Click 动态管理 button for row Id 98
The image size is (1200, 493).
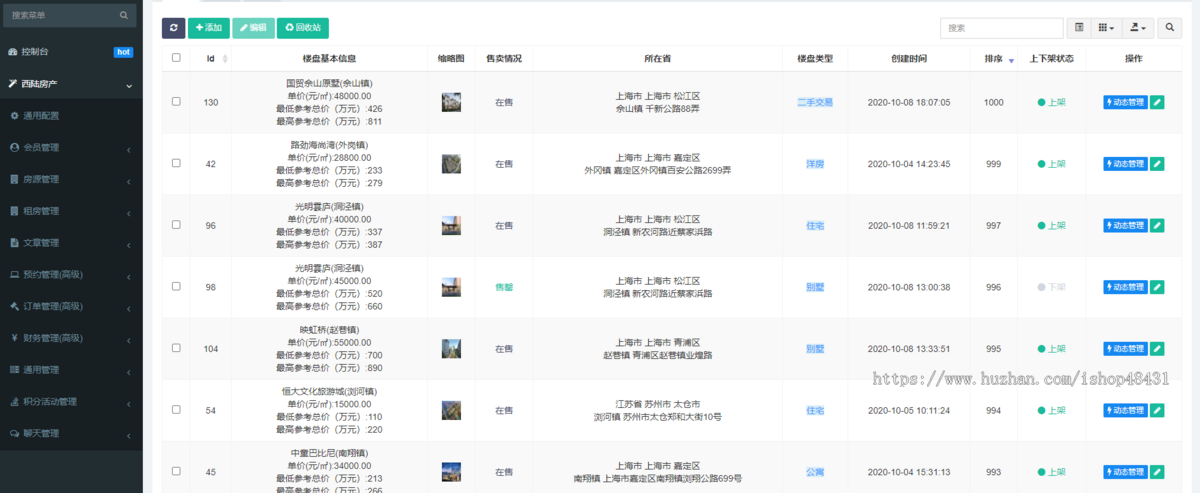point(1125,287)
